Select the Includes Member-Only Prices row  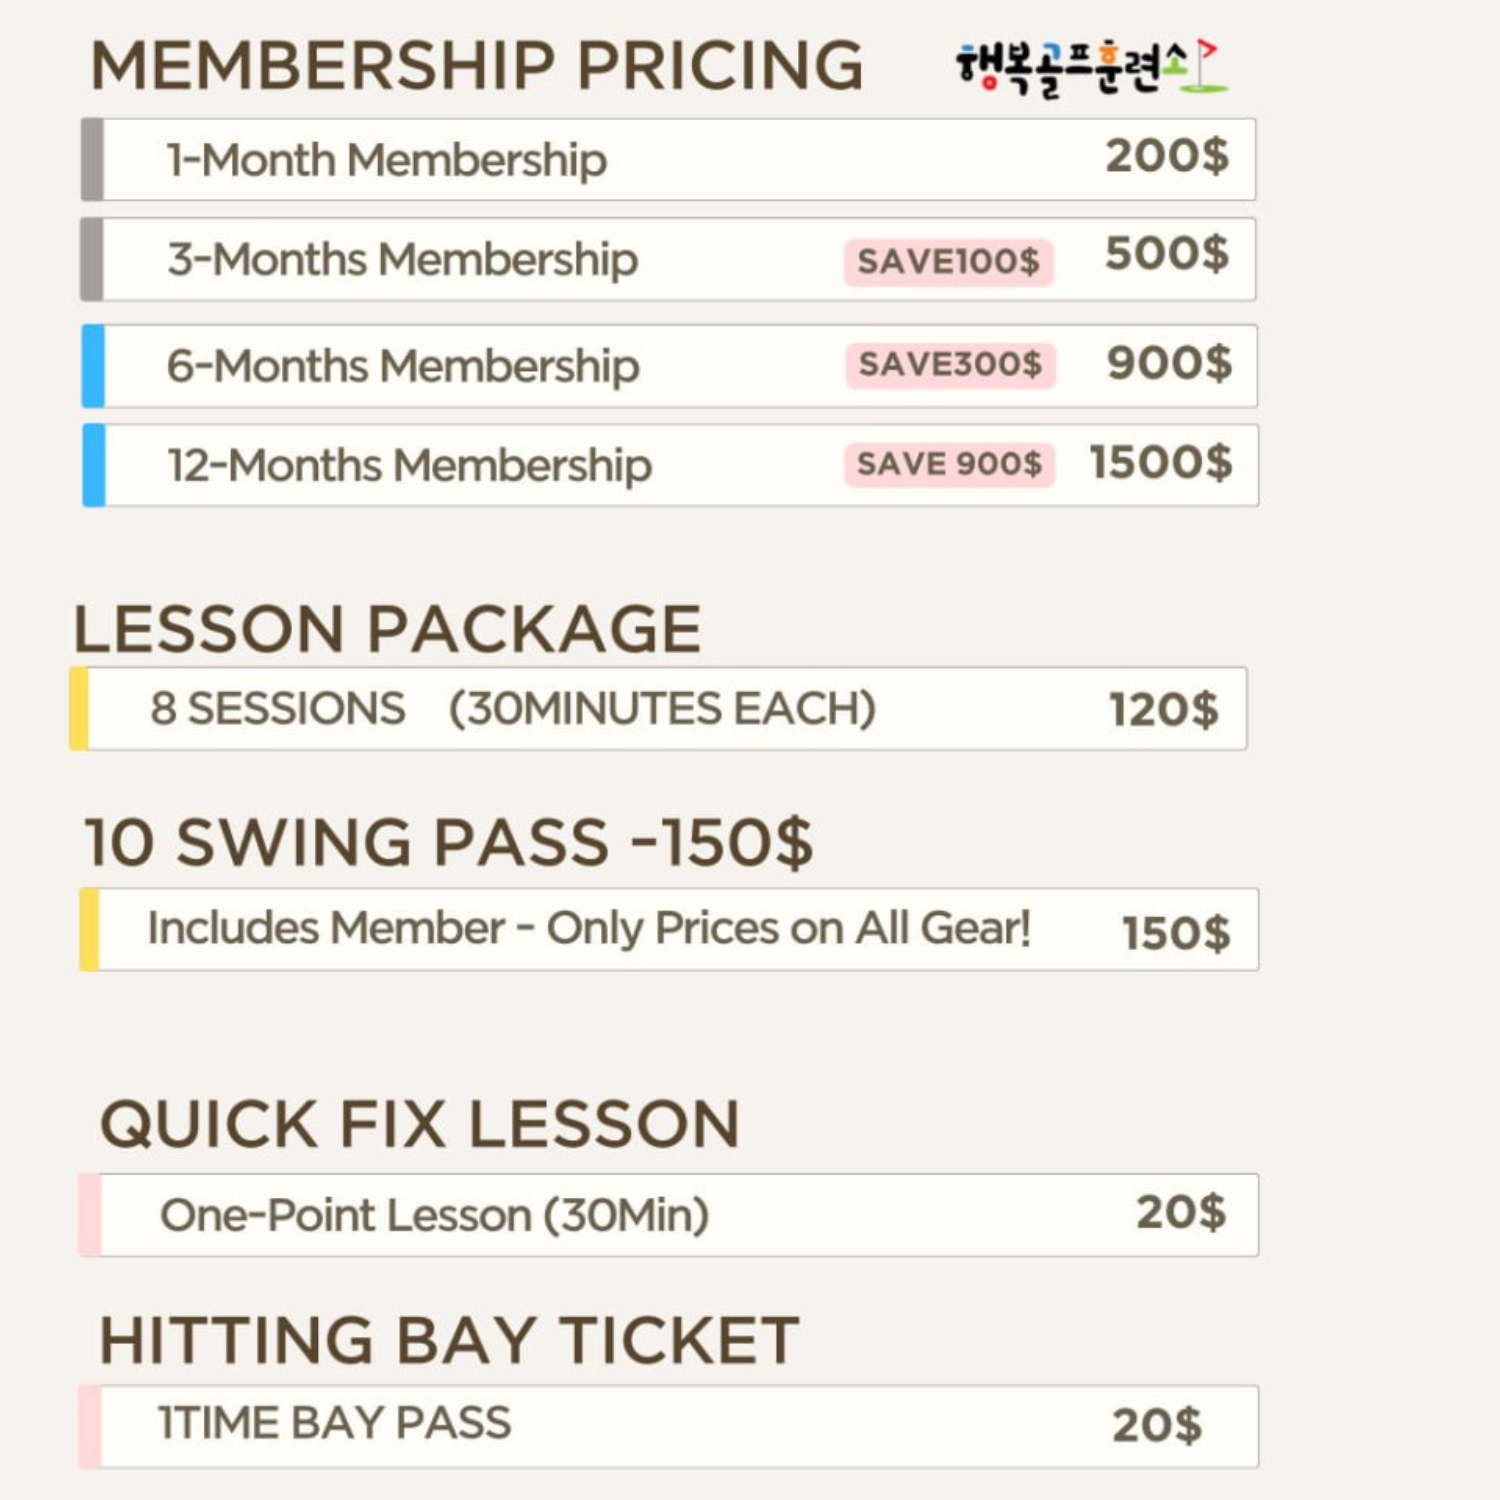(x=669, y=929)
